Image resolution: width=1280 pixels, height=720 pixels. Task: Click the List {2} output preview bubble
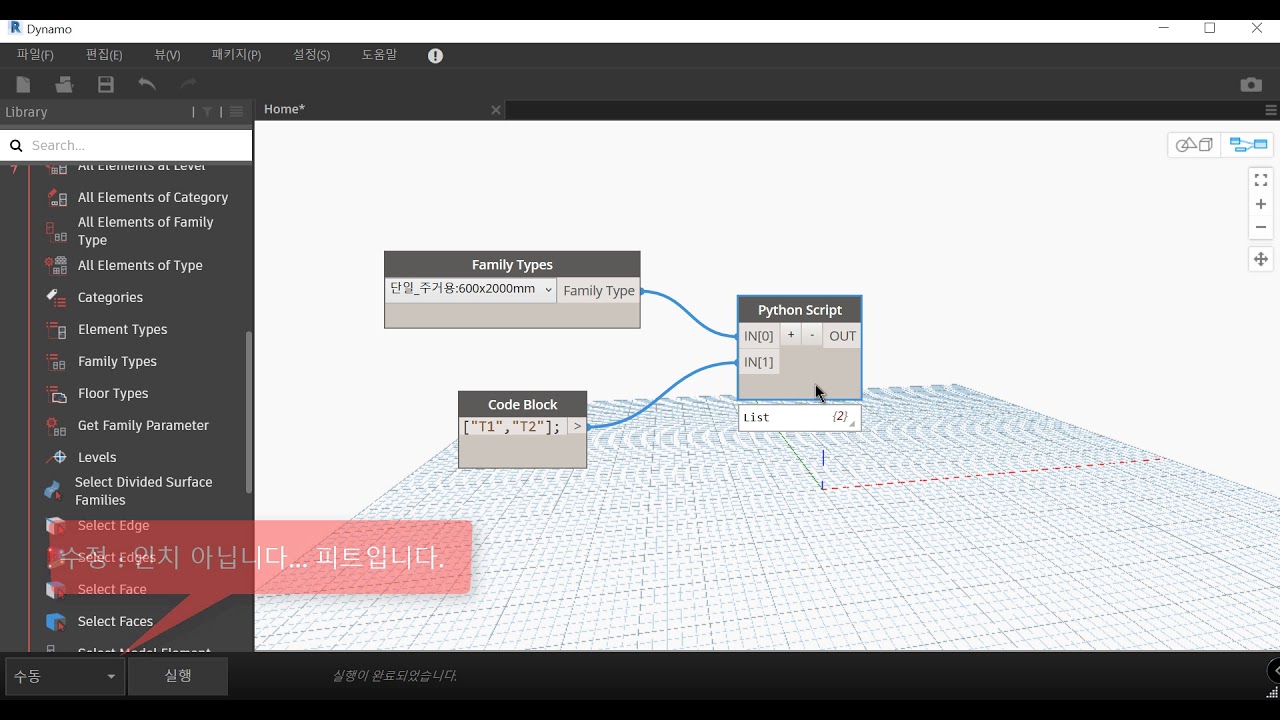tap(799, 417)
